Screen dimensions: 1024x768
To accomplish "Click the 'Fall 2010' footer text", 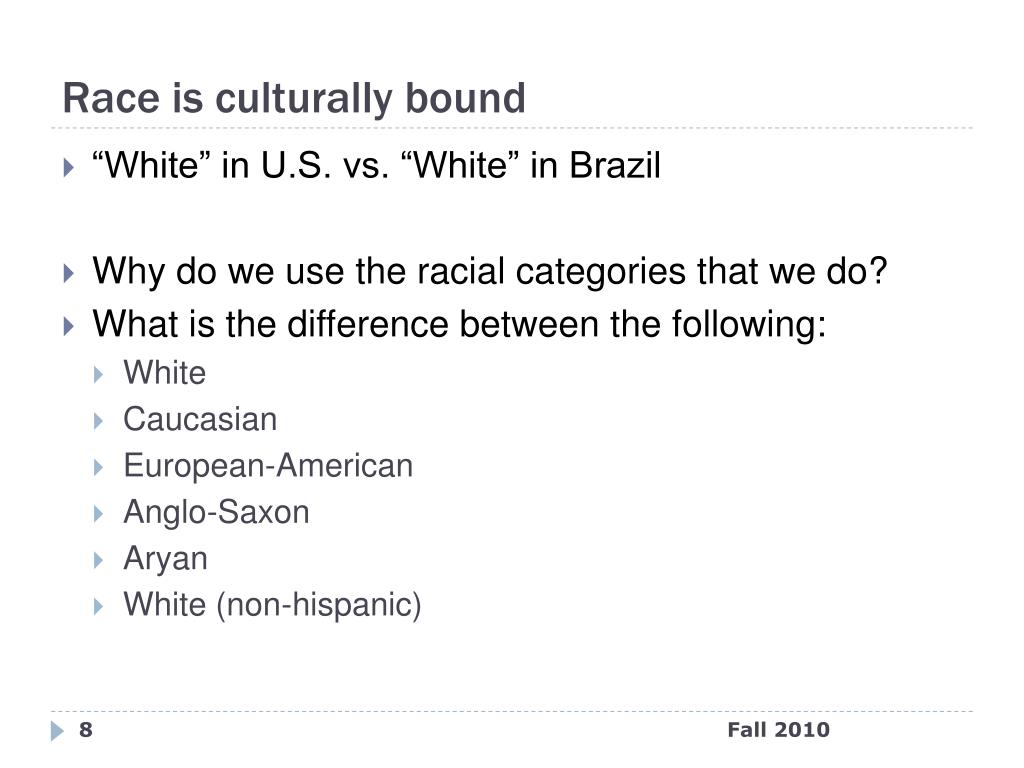I will coord(778,730).
